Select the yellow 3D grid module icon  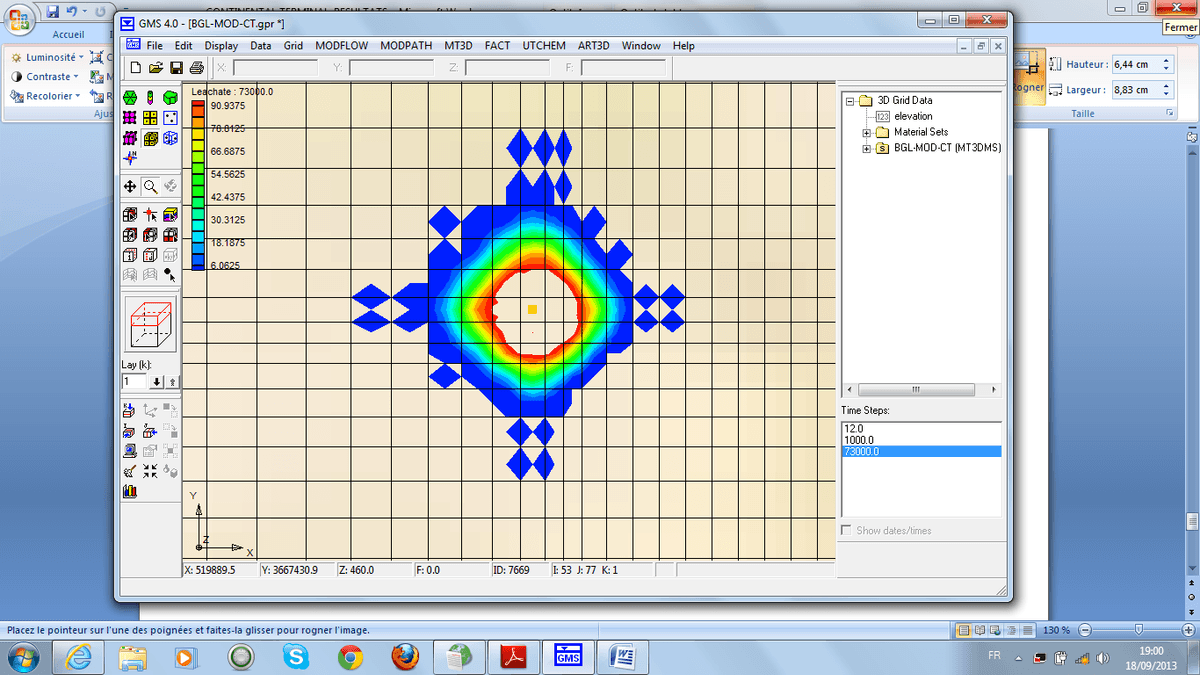pyautogui.click(x=150, y=138)
